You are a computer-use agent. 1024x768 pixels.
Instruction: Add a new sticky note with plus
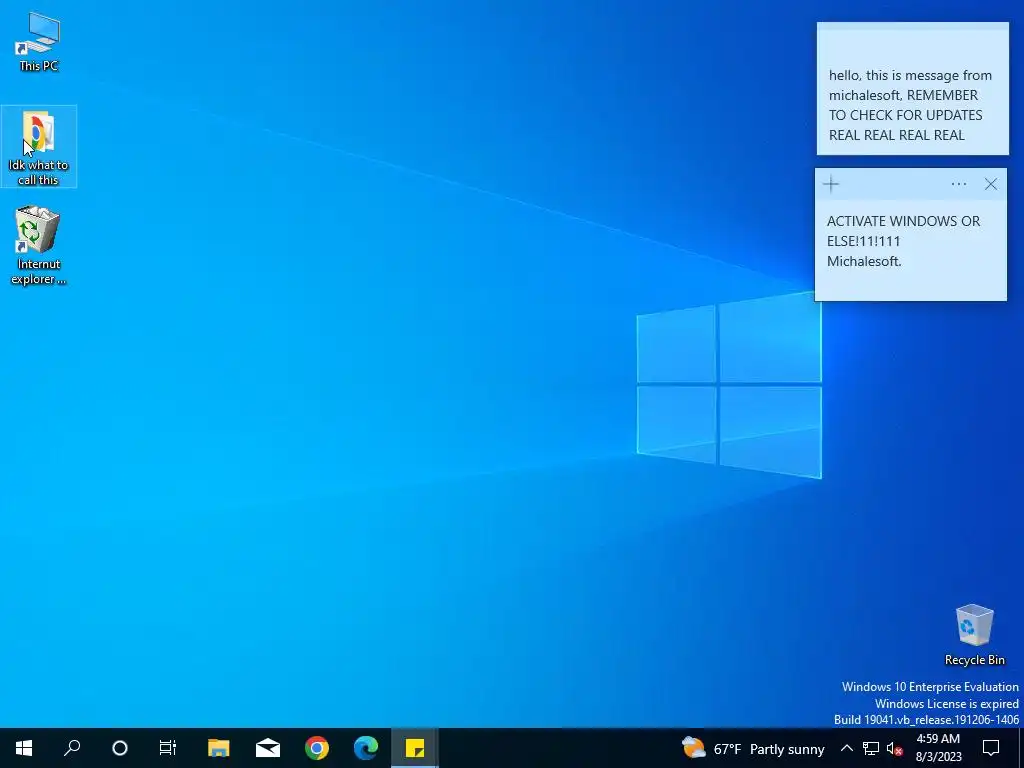831,184
